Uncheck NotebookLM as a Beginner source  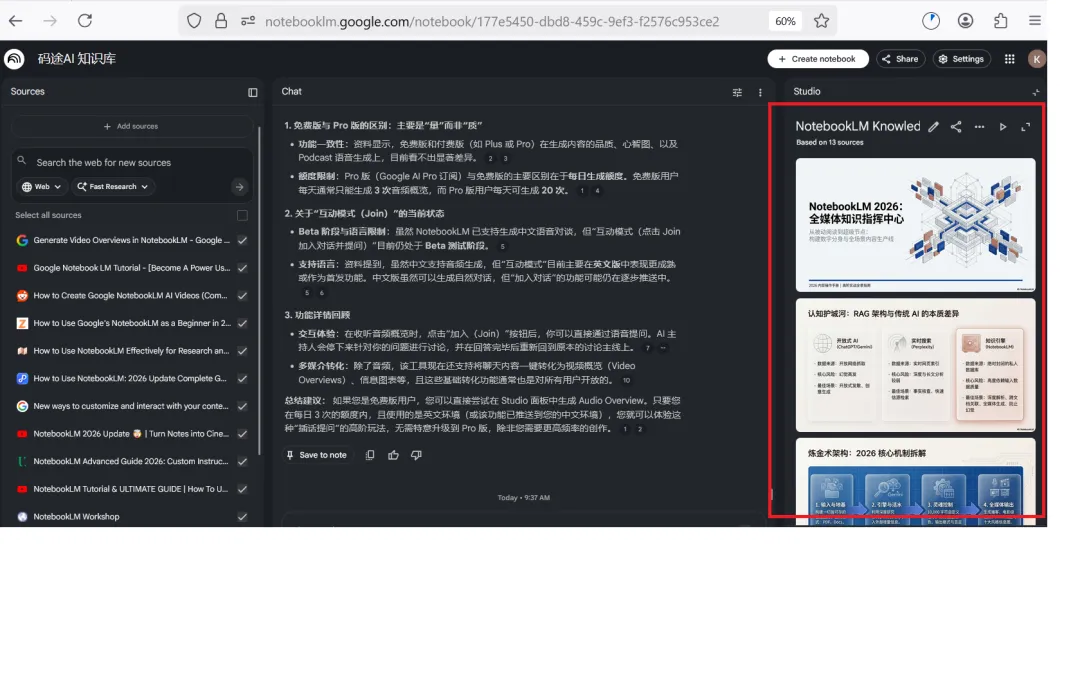[242, 323]
